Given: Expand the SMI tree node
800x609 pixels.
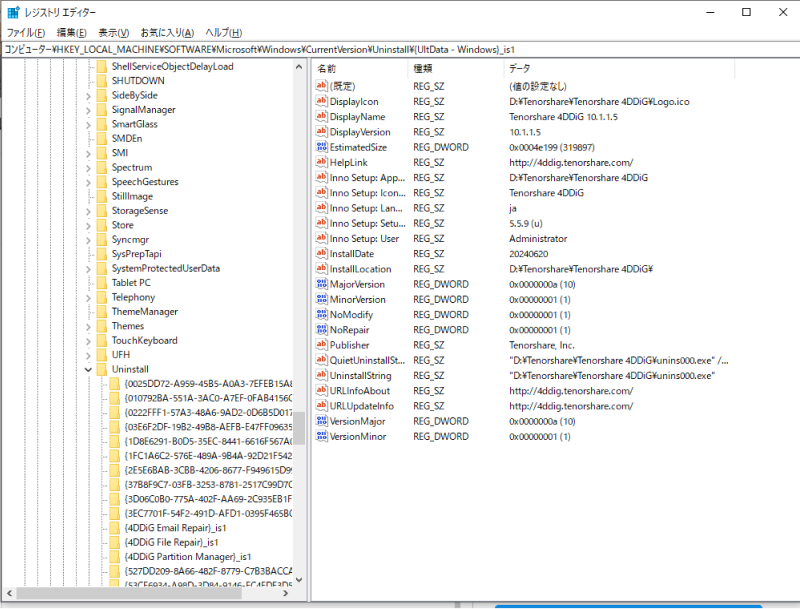Looking at the screenshot, I should [88, 153].
